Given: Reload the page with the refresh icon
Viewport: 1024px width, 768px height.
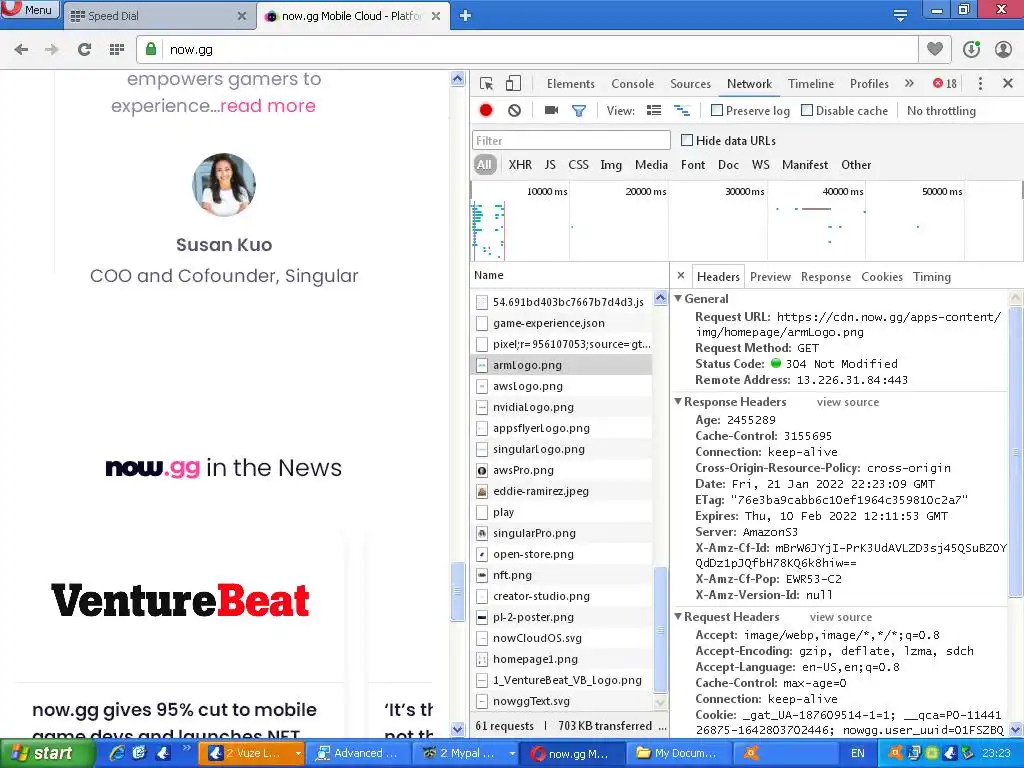Looking at the screenshot, I should click(84, 50).
